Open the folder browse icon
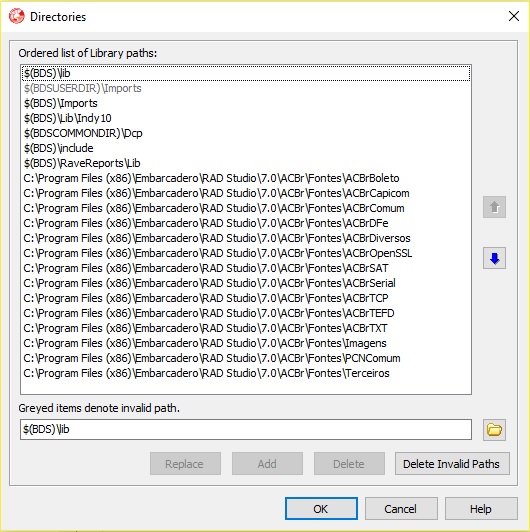This screenshot has height=532, width=530. (494, 430)
